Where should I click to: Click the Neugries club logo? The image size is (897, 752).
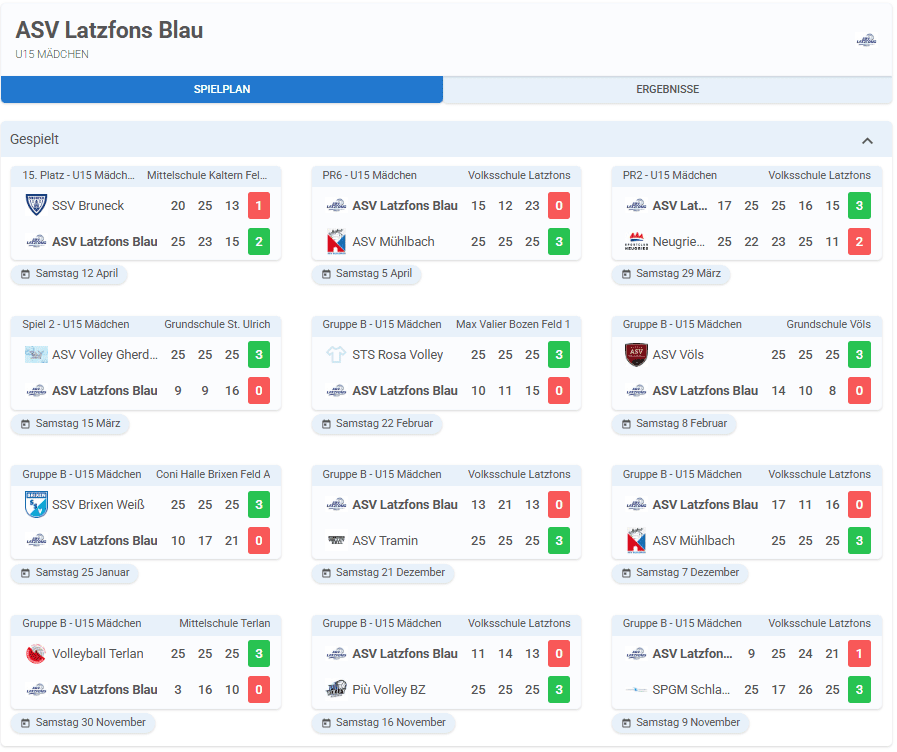pyautogui.click(x=636, y=241)
